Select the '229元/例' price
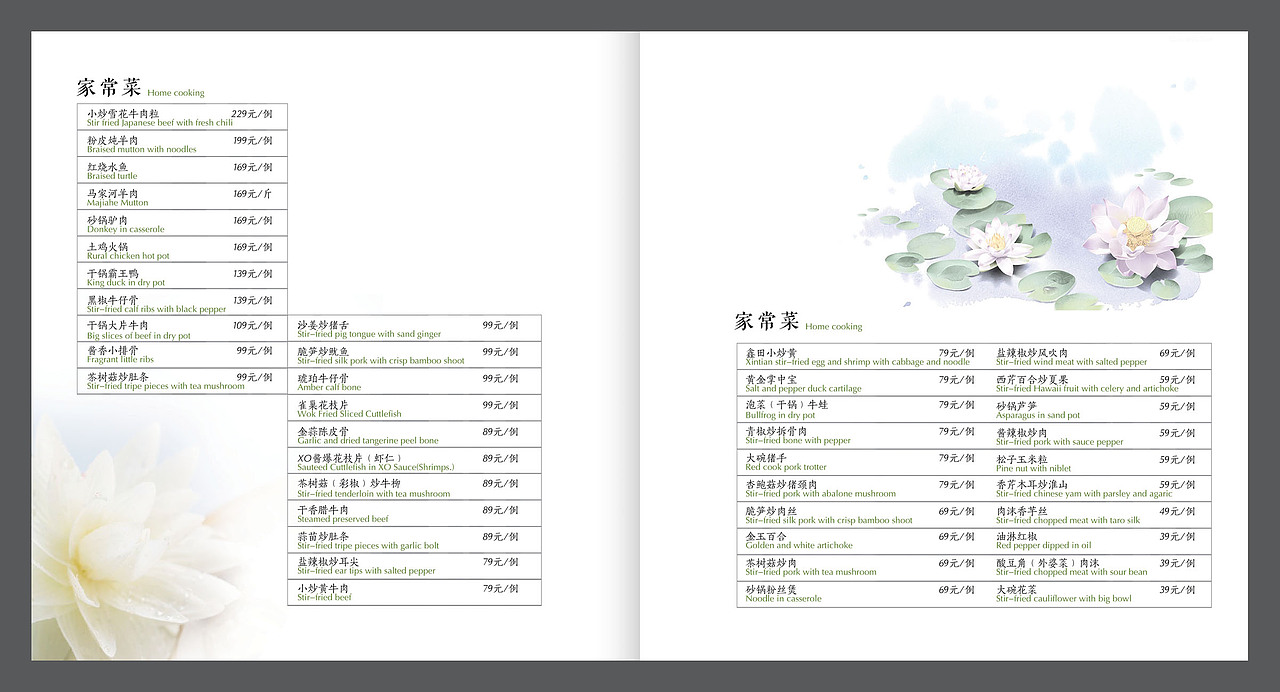This screenshot has width=1280, height=692. (x=252, y=114)
